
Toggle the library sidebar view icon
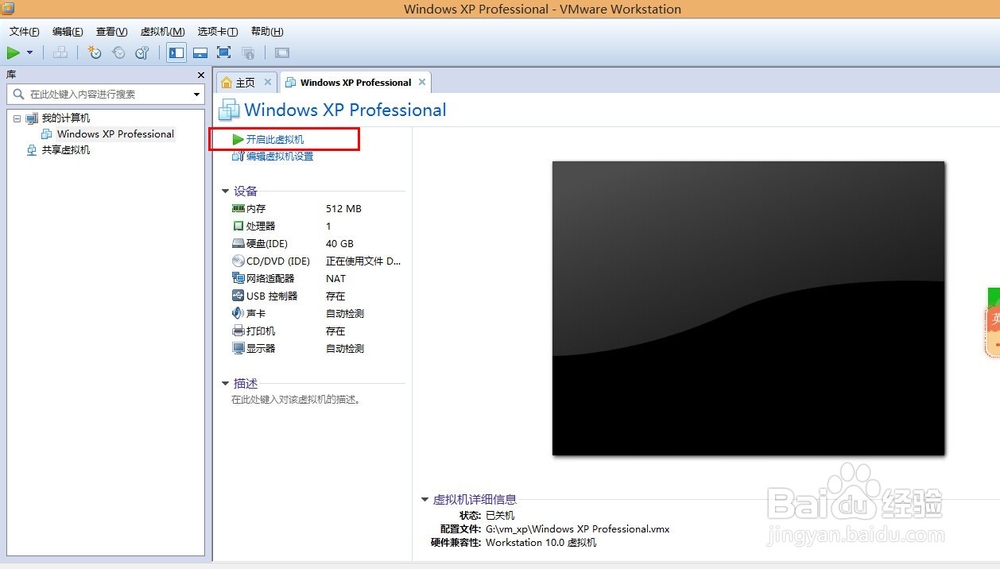(x=176, y=53)
